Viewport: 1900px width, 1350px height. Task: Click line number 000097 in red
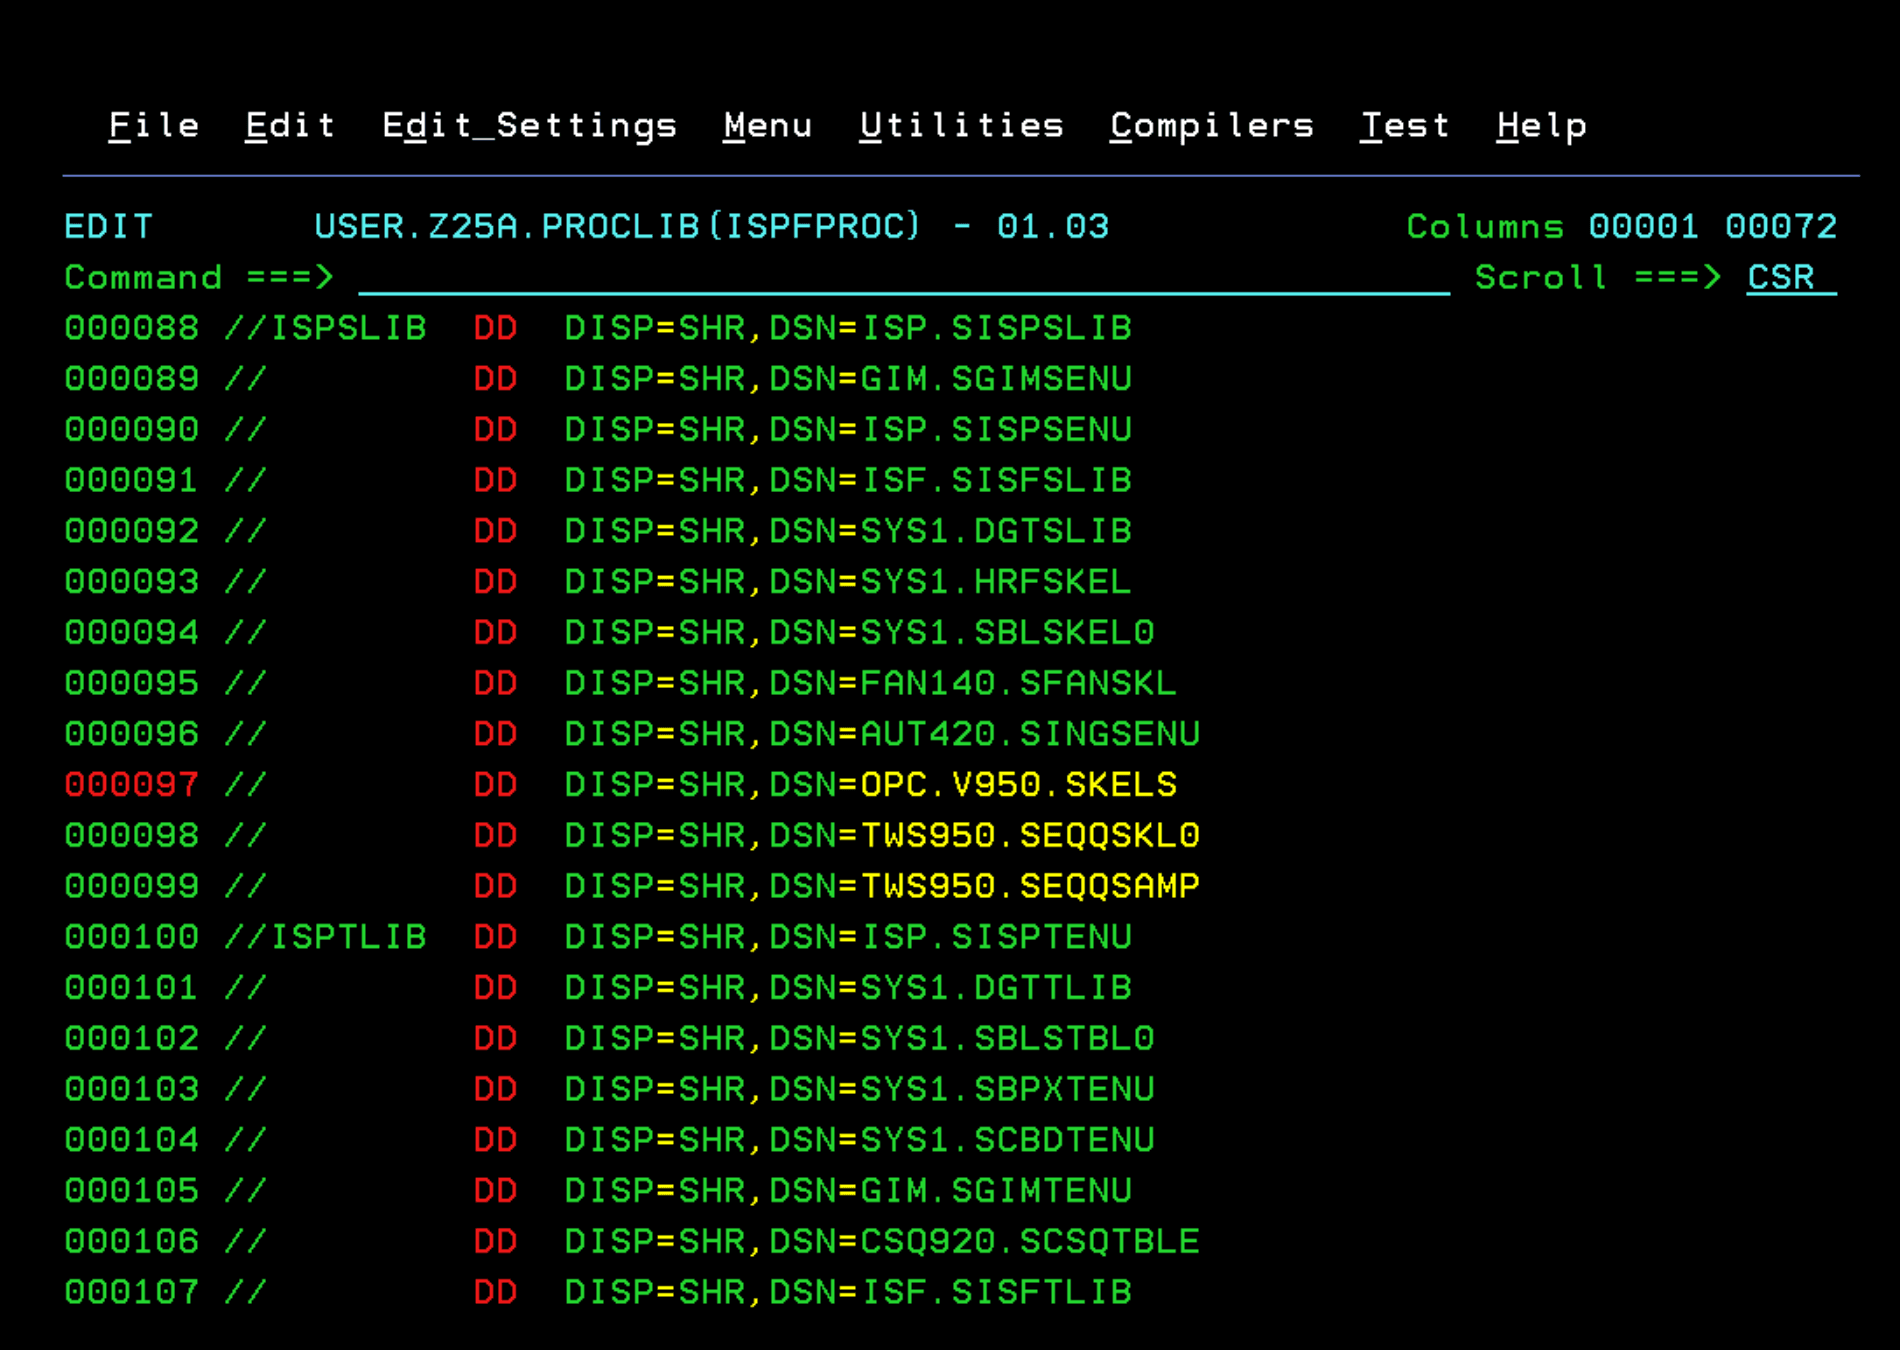(132, 785)
